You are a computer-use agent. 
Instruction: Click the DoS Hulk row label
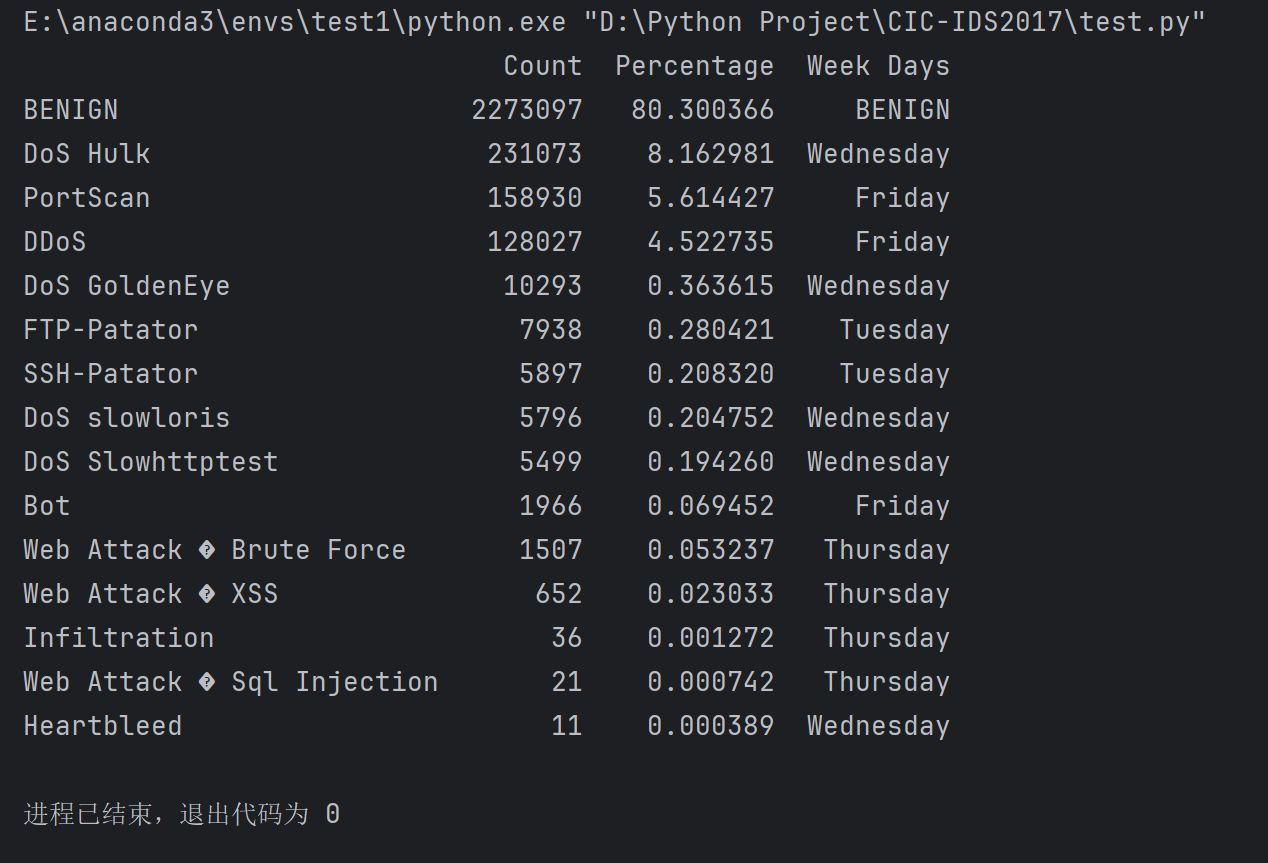pyautogui.click(x=87, y=154)
